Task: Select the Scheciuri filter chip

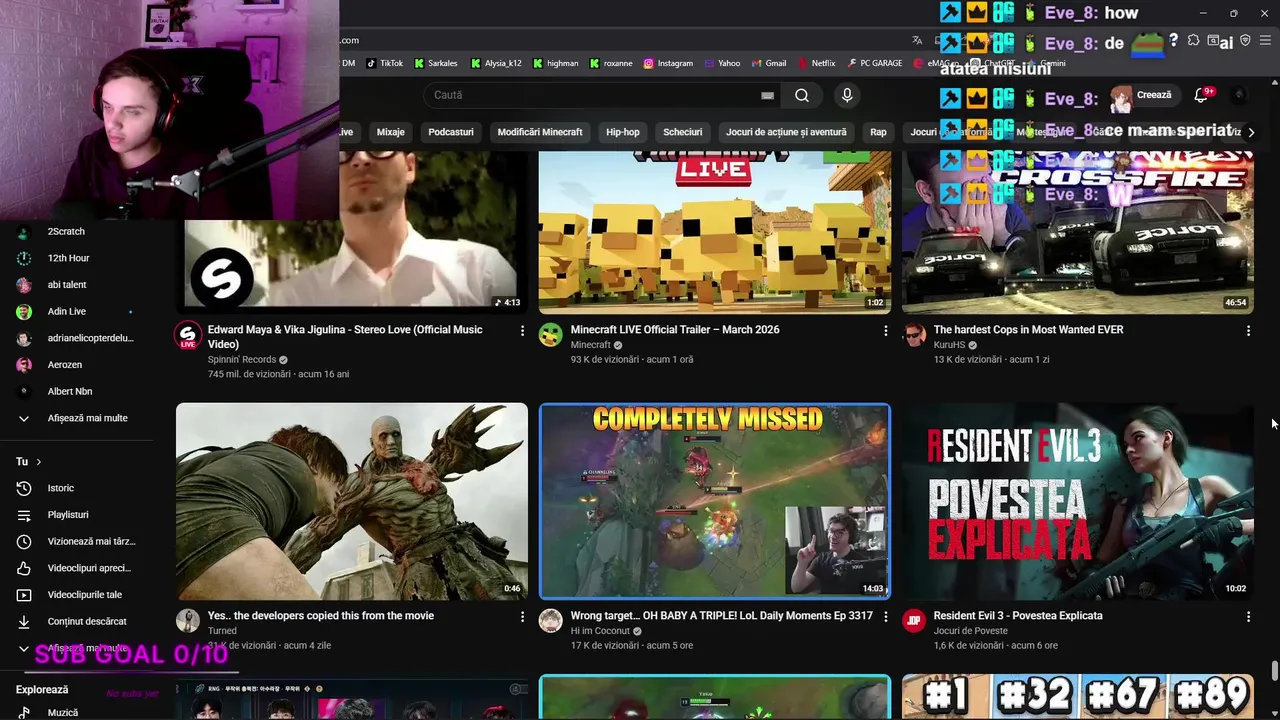Action: point(683,132)
